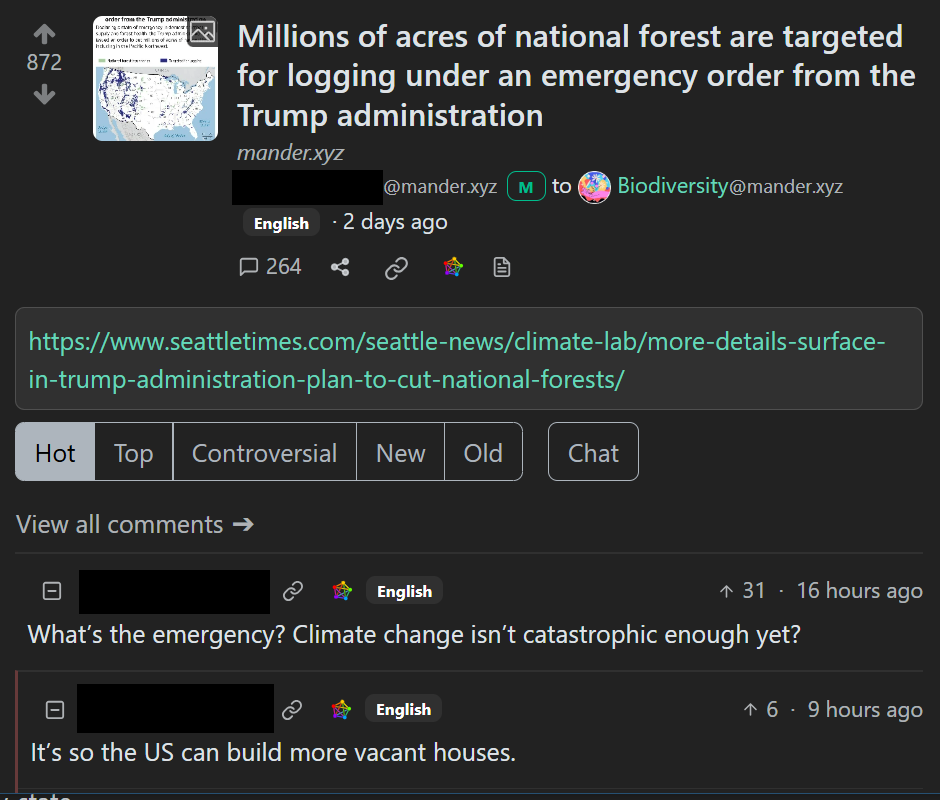The image size is (940, 800).
Task: Click the fediverse icon on the 9 hours ago comment
Action: [x=342, y=710]
